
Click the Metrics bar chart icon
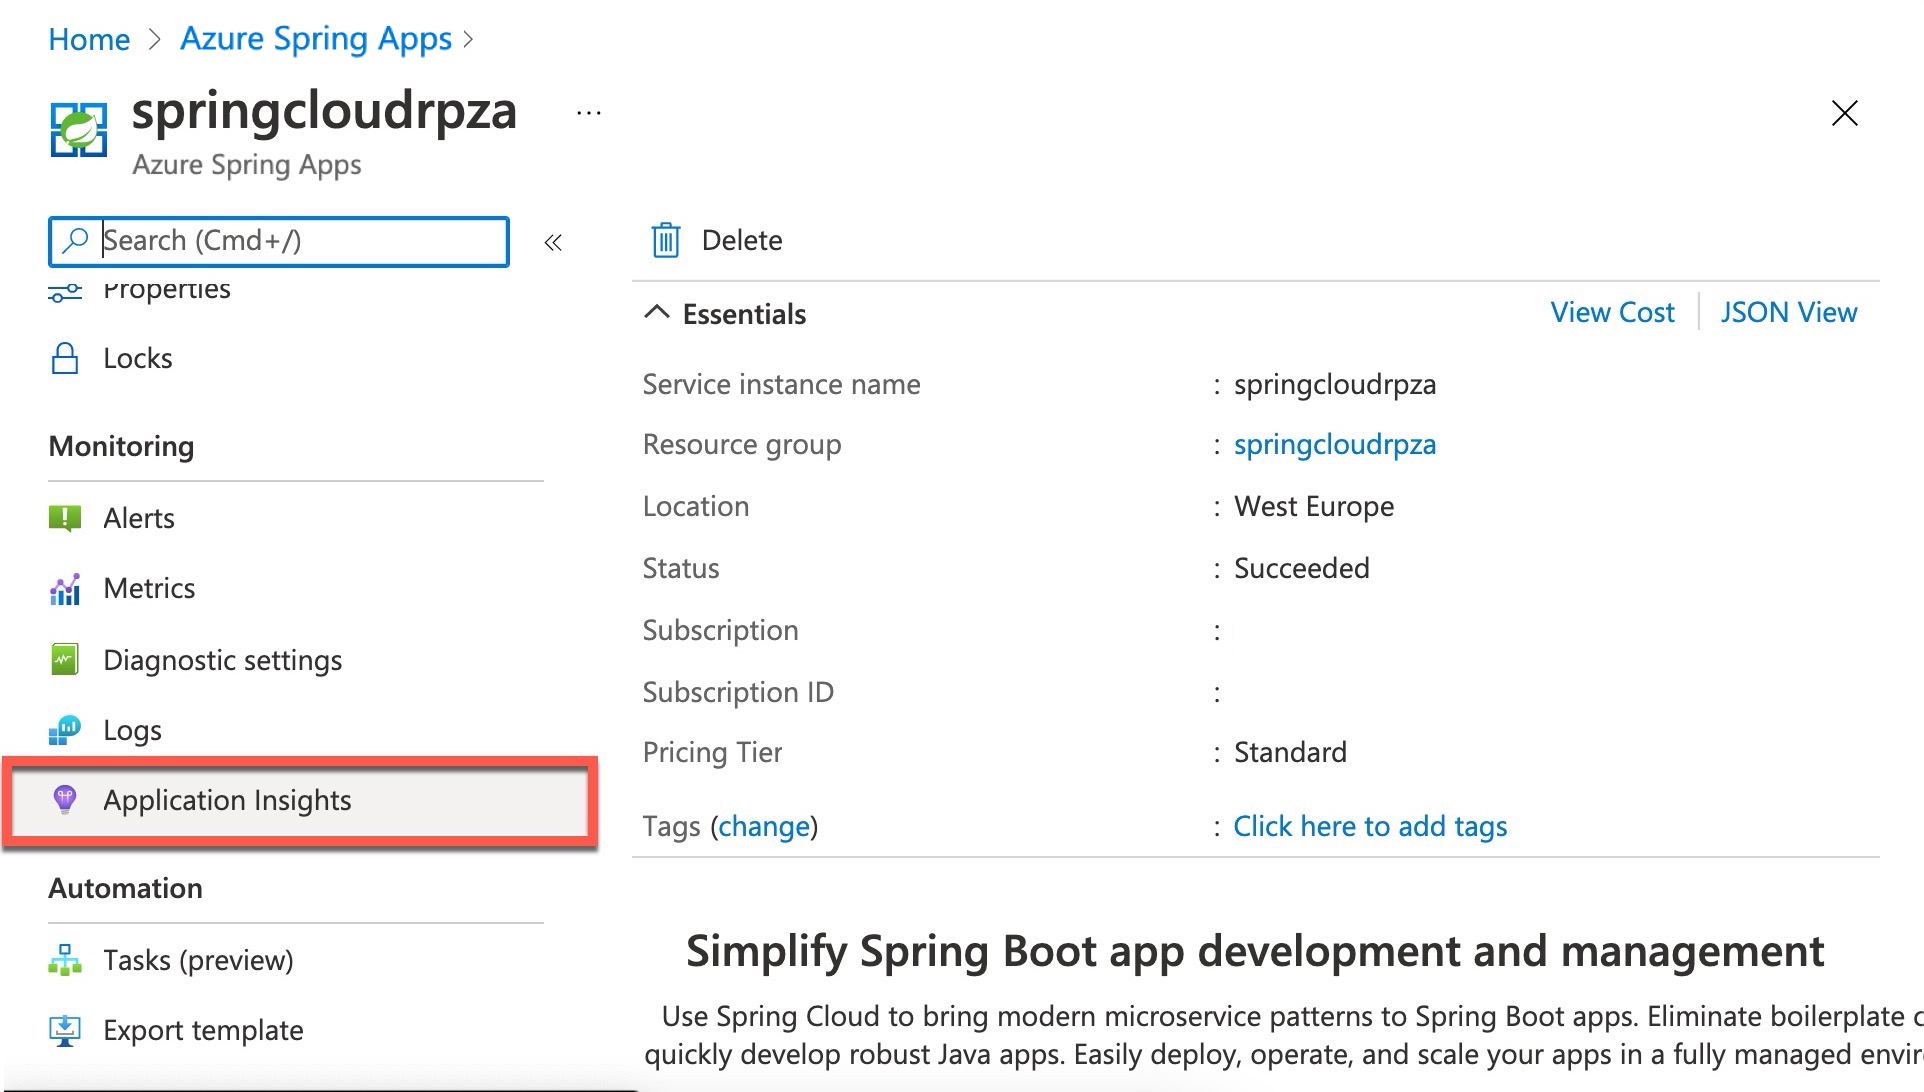(x=65, y=589)
